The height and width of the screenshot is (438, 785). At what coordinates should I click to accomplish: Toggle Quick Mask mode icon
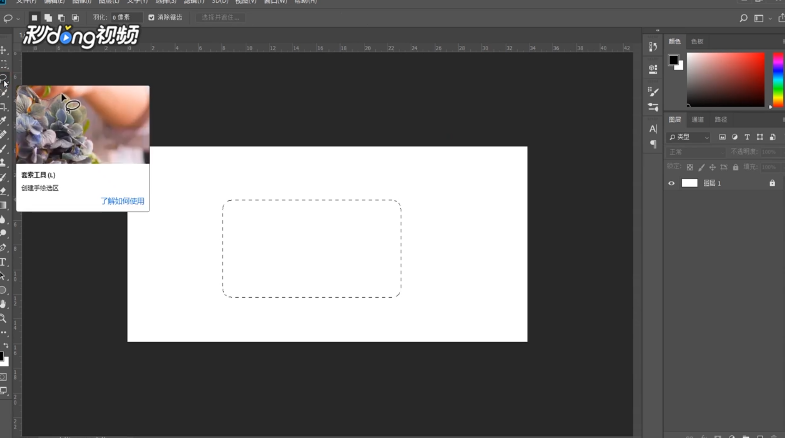point(4,377)
